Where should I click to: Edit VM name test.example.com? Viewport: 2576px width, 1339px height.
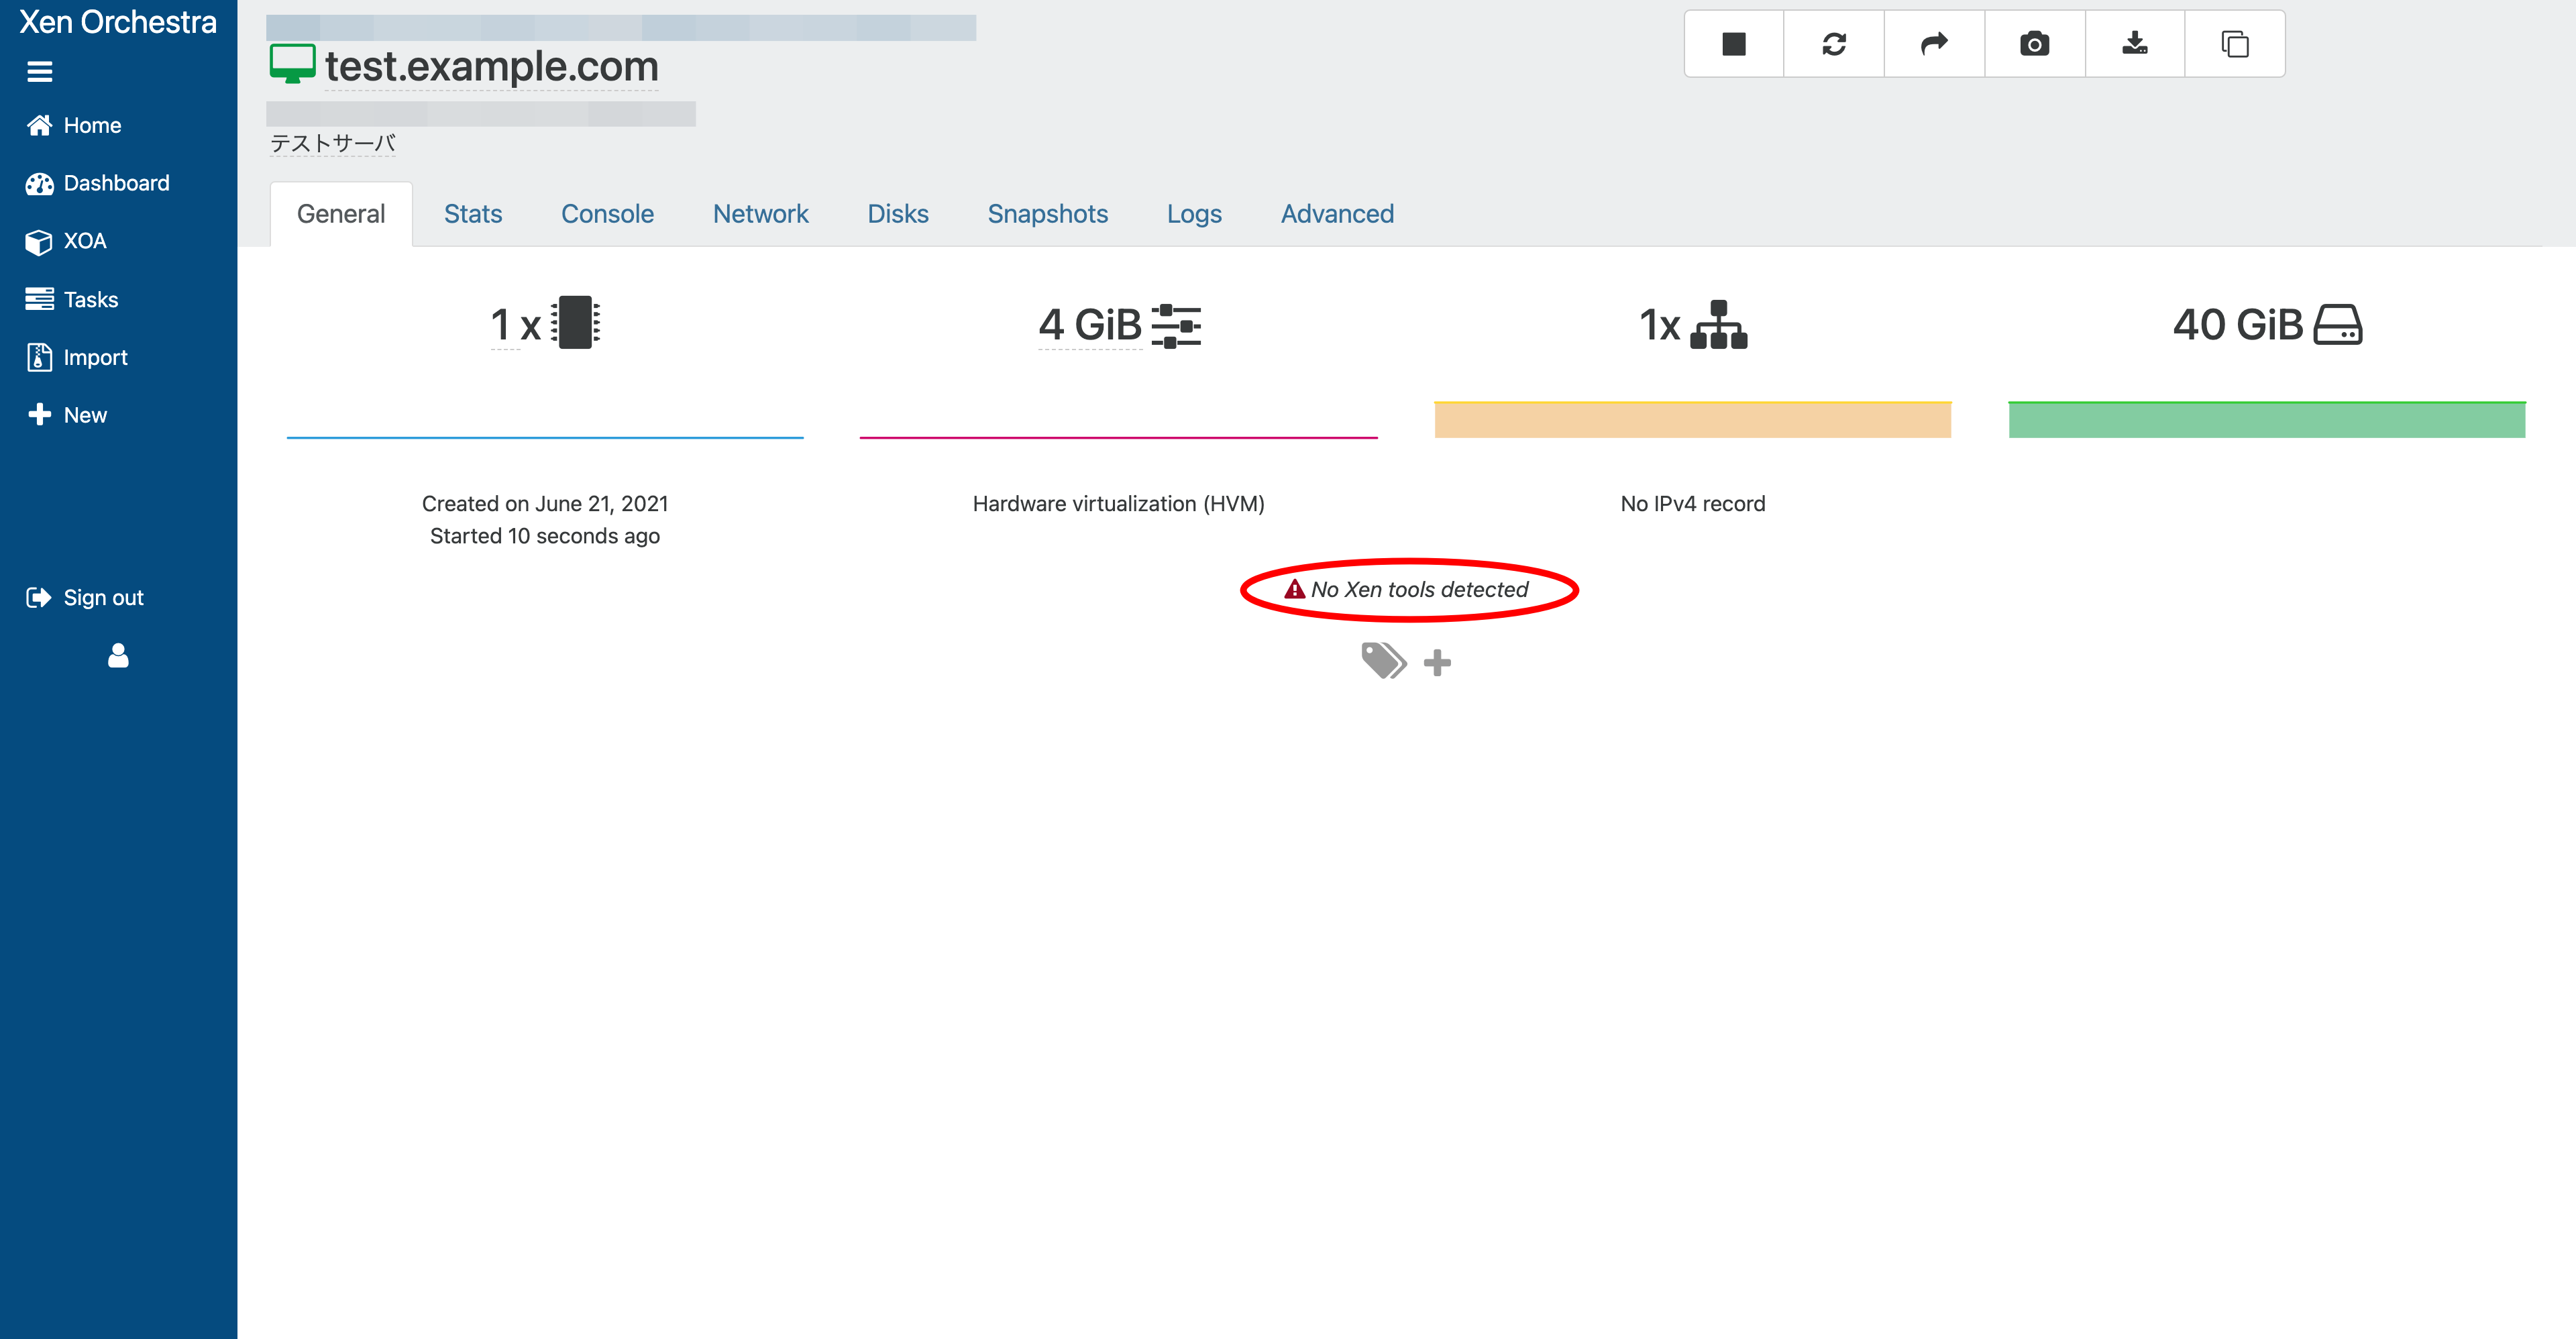pos(492,67)
